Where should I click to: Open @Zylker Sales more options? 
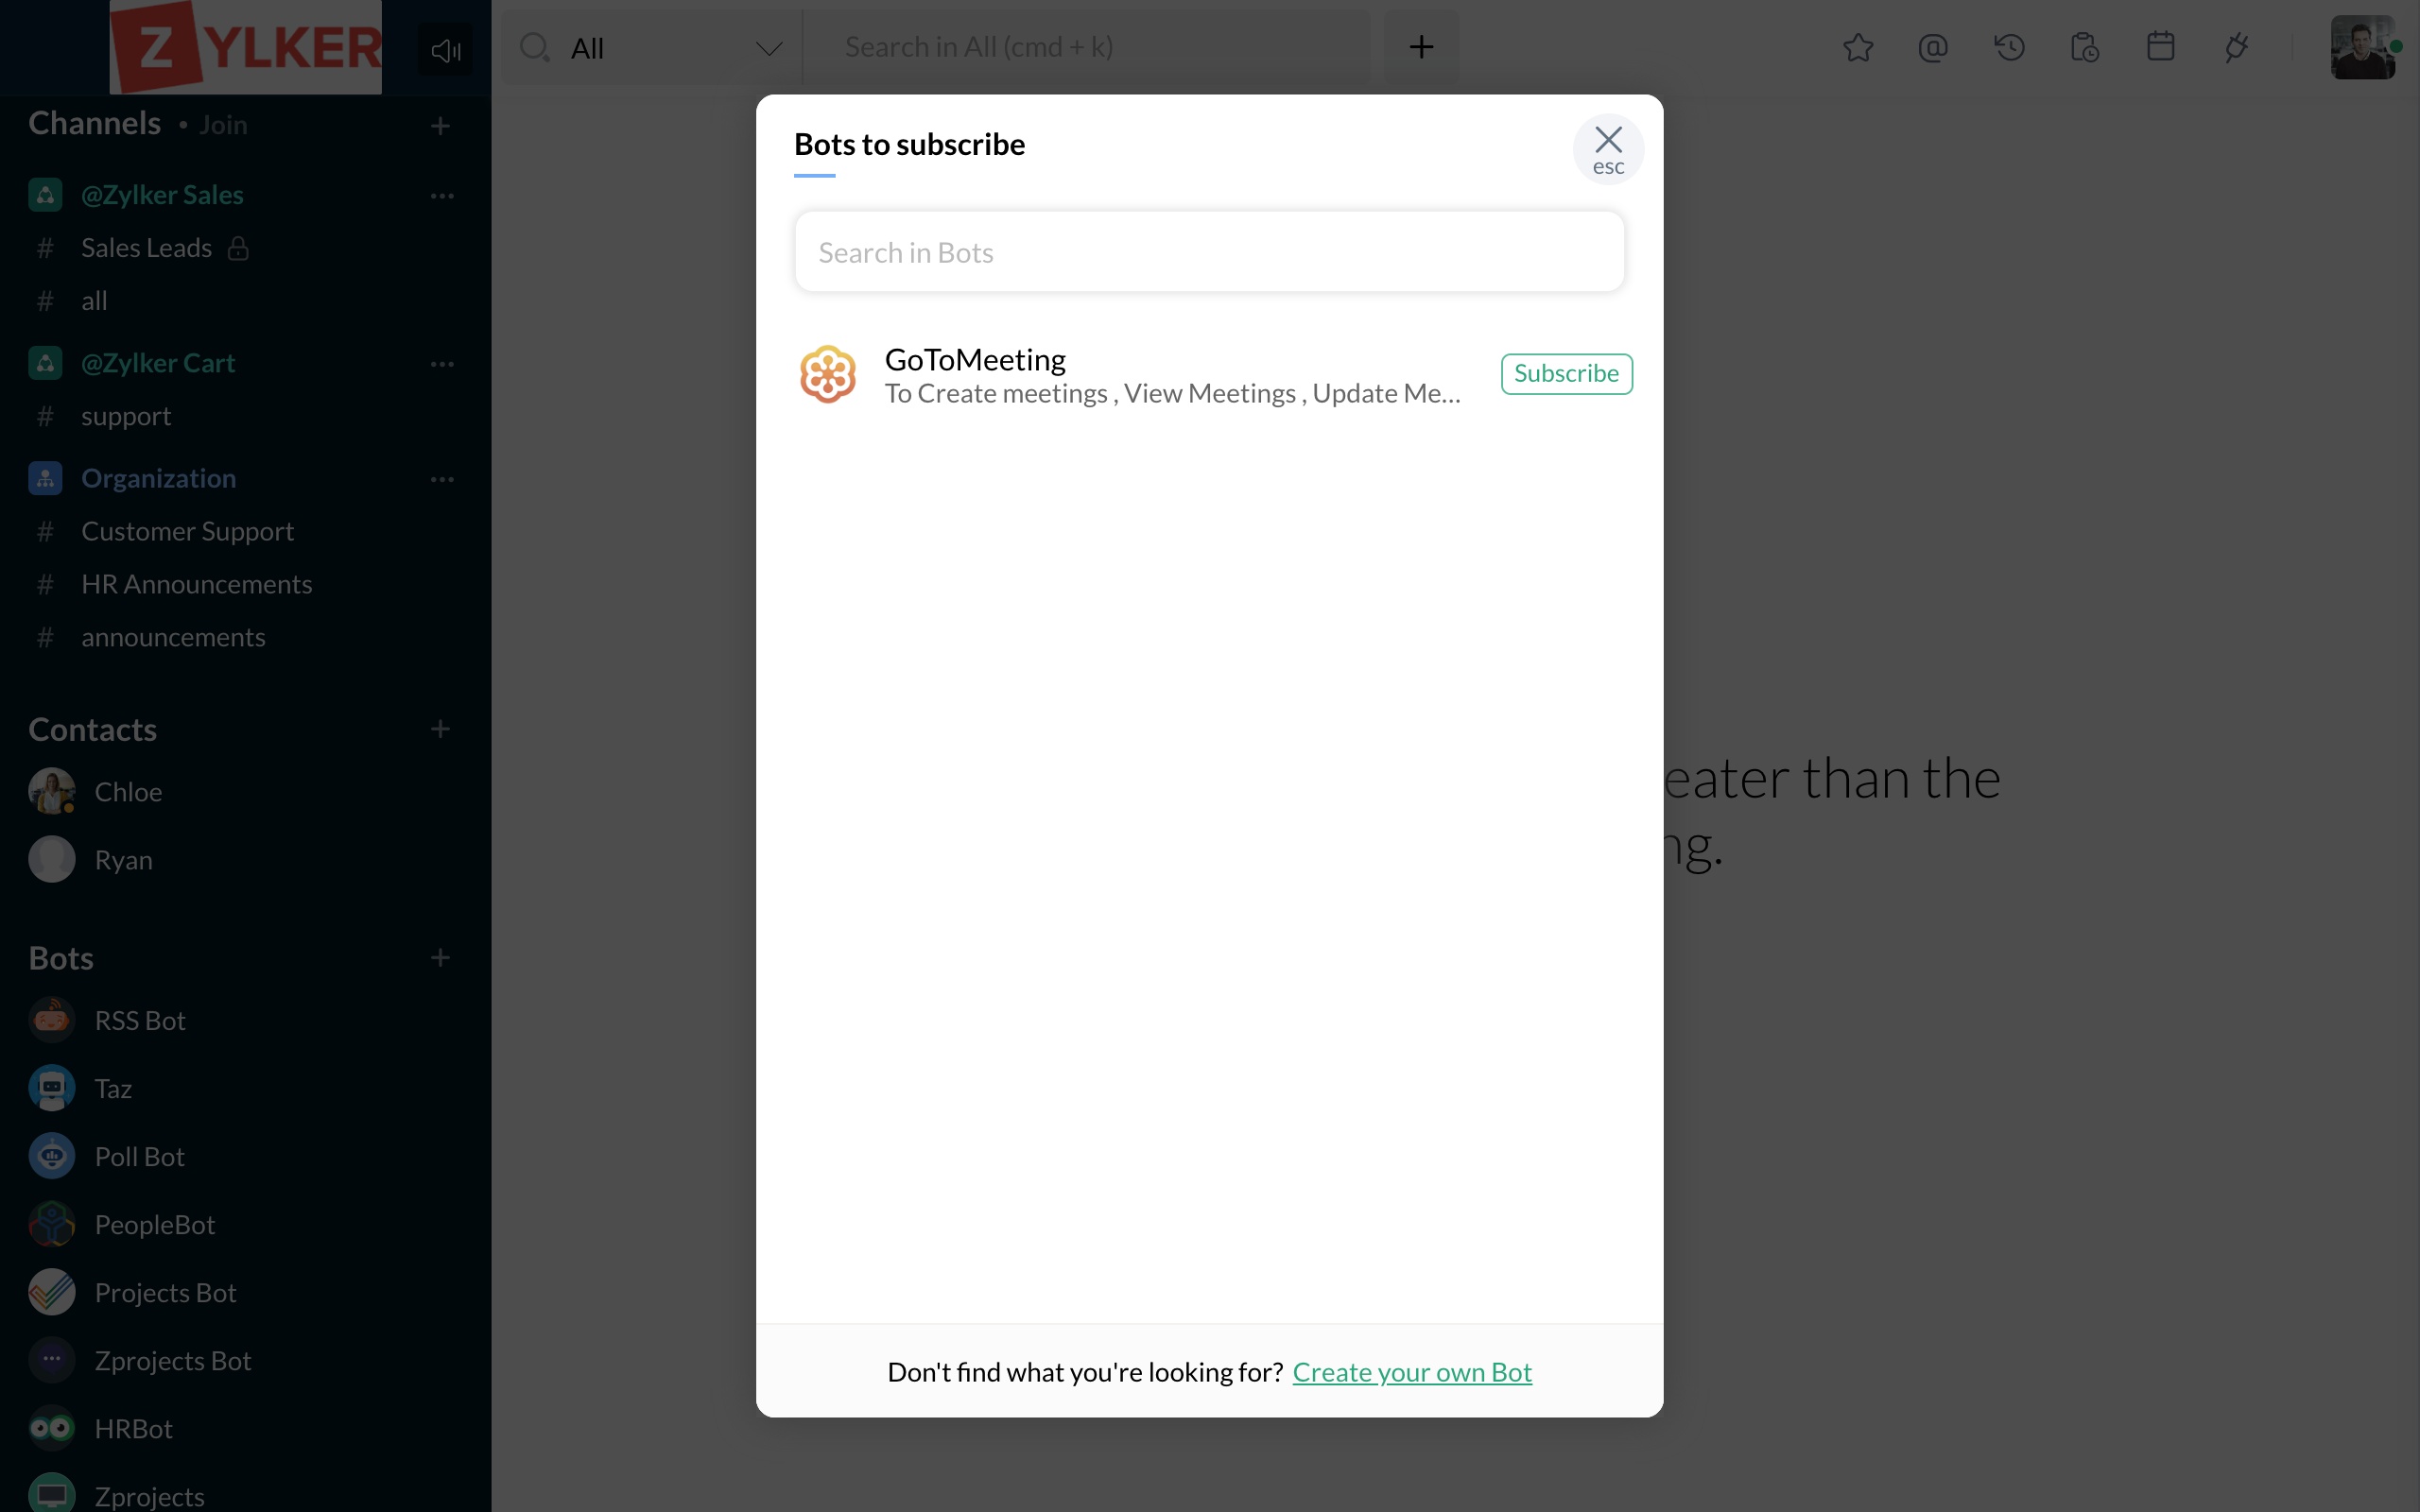point(442,196)
